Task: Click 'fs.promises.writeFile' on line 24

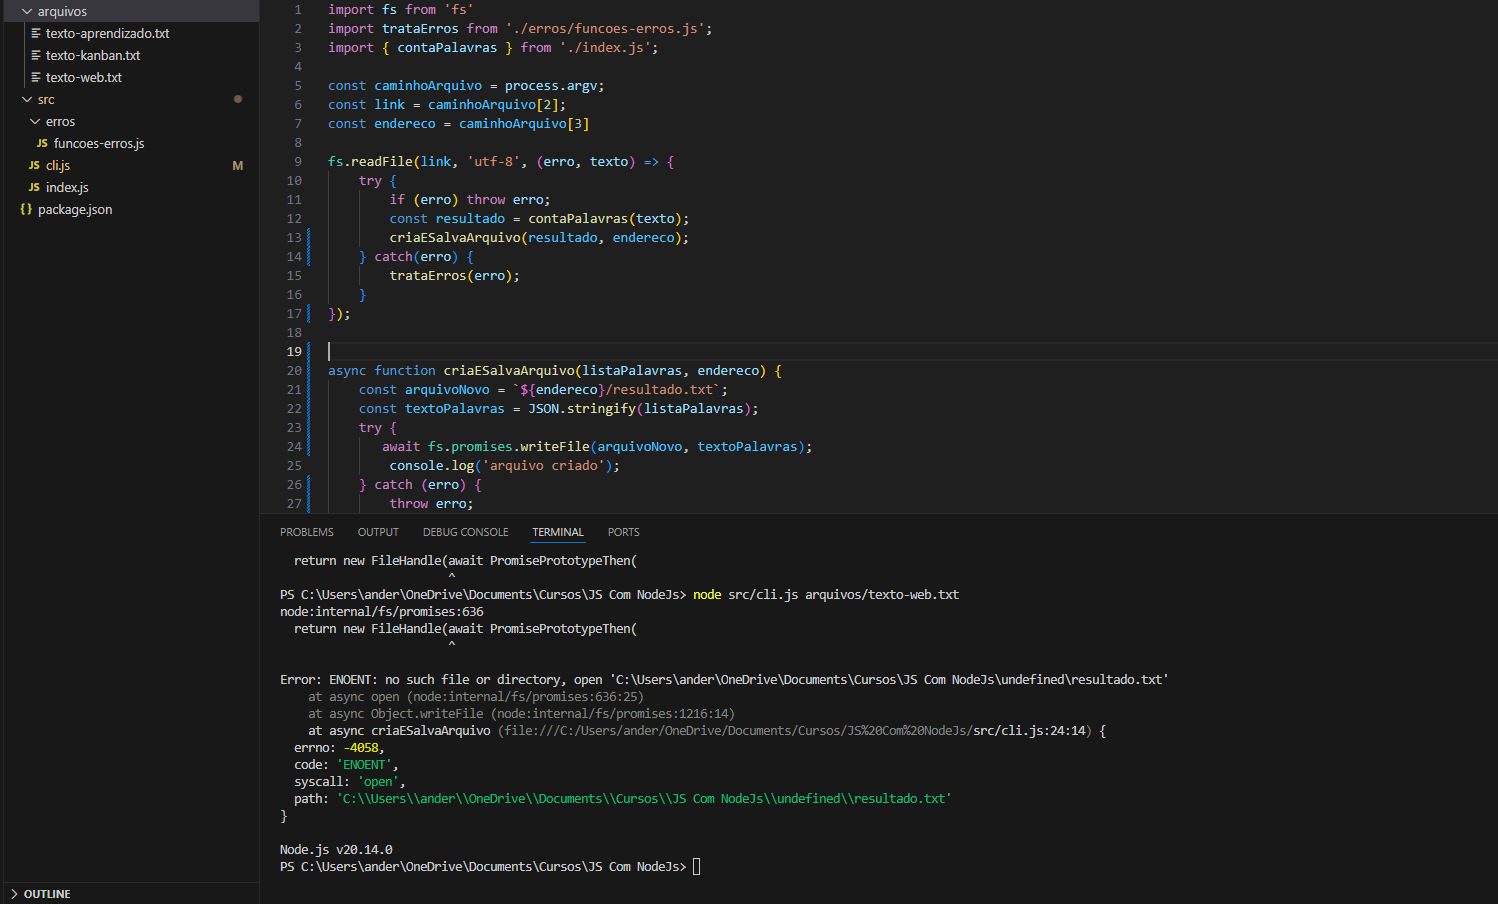Action: (509, 446)
